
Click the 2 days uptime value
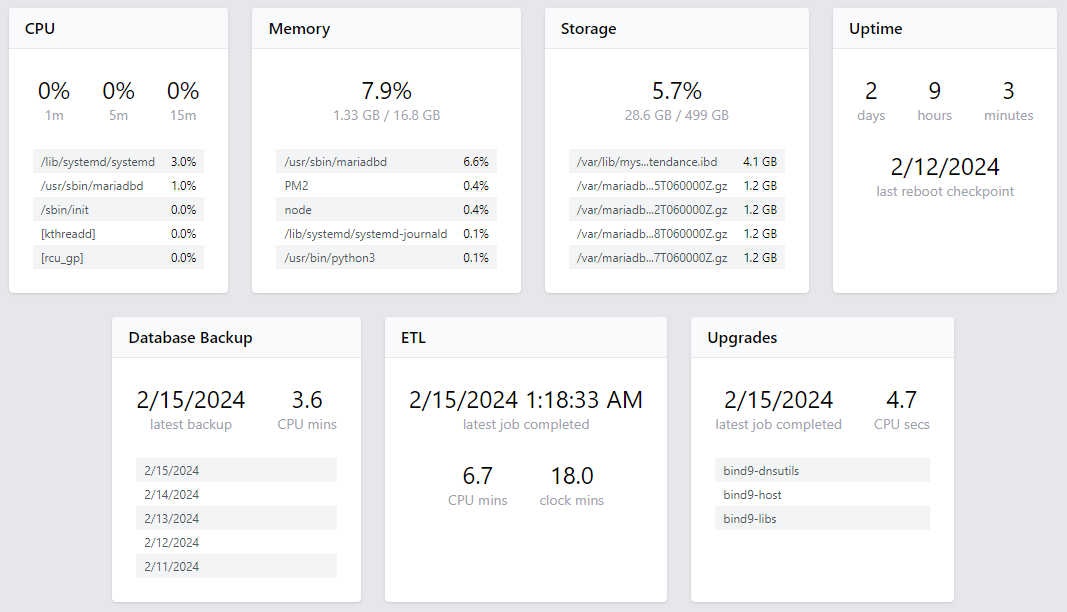[x=871, y=91]
